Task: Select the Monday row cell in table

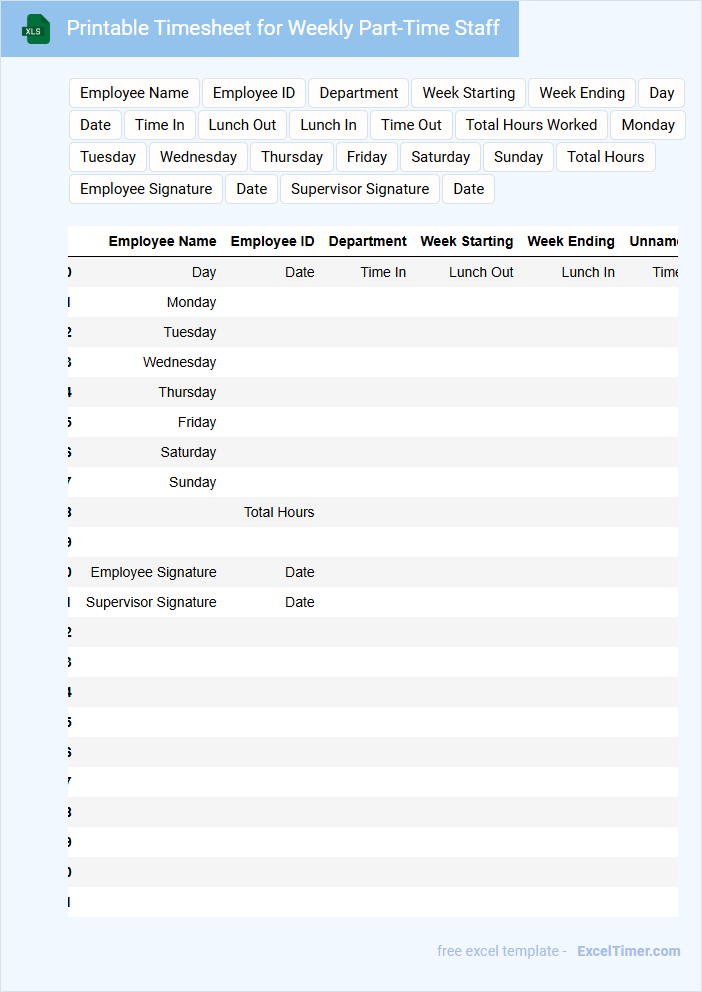Action: [192, 302]
